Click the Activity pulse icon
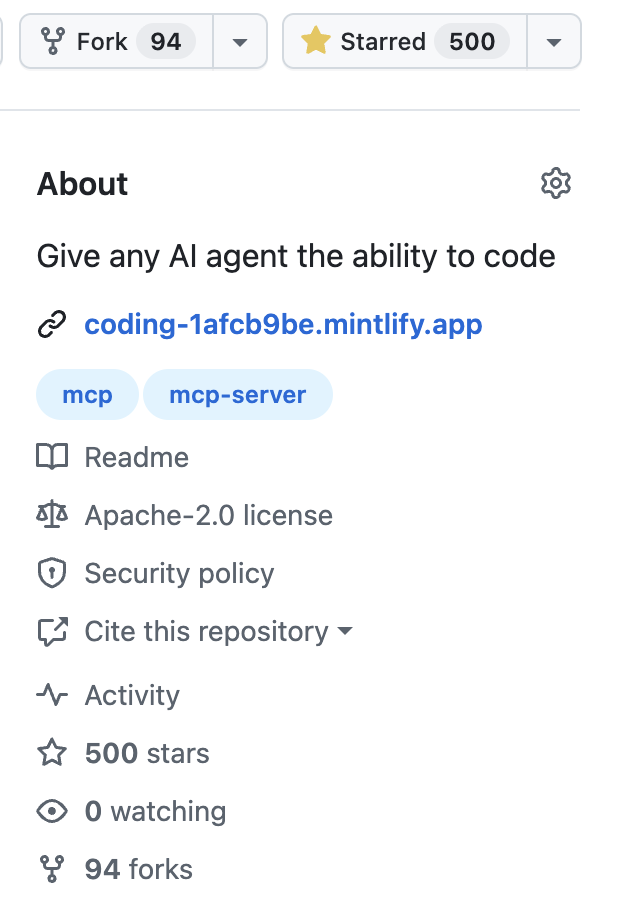This screenshot has width=620, height=908. click(x=52, y=695)
